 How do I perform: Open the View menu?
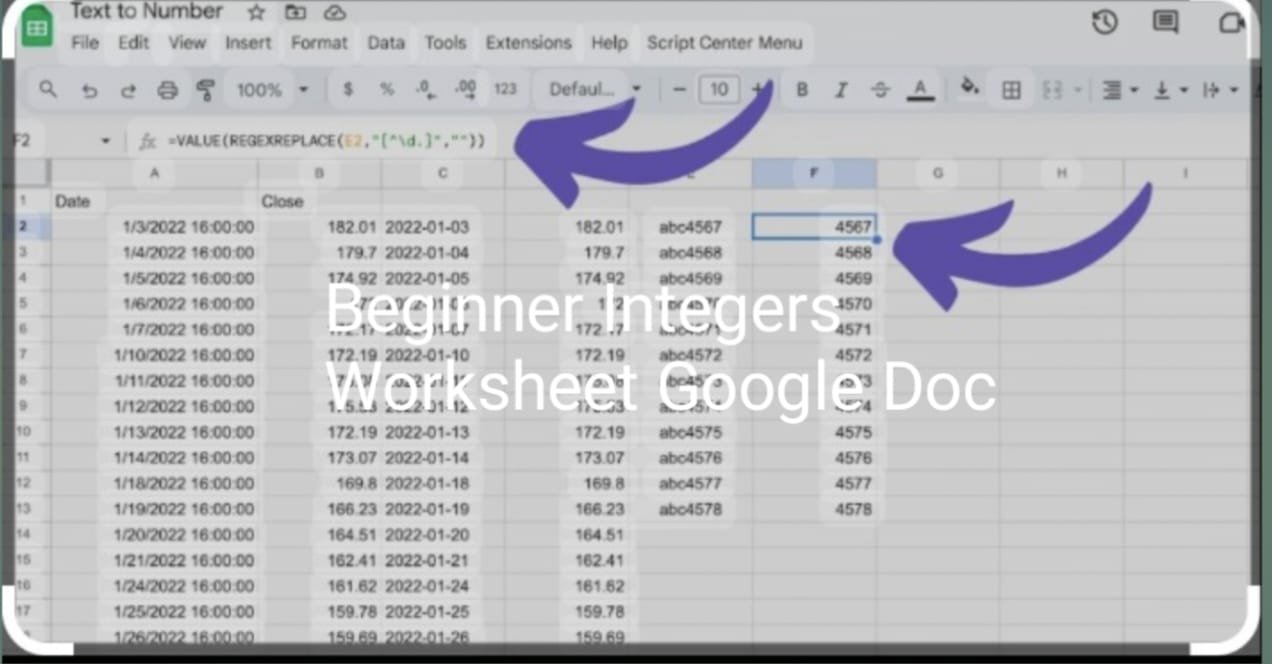[187, 43]
